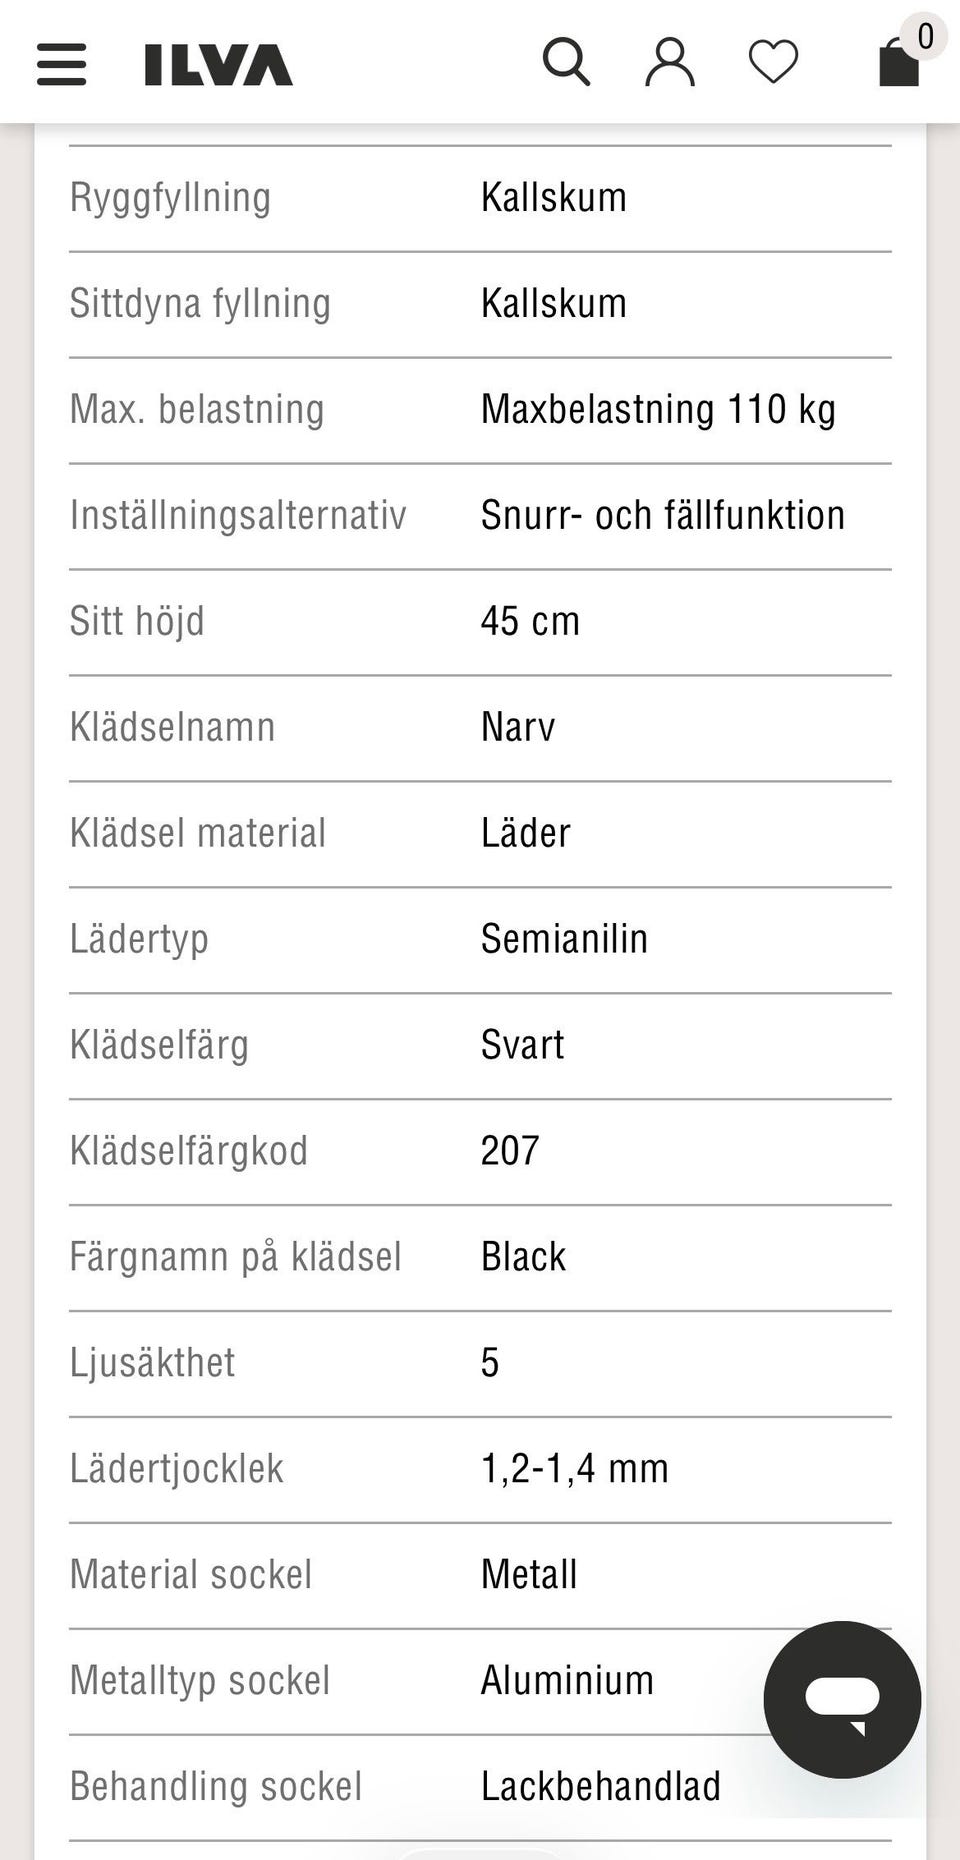
Task: Click the Läder material value
Action: [x=525, y=833]
